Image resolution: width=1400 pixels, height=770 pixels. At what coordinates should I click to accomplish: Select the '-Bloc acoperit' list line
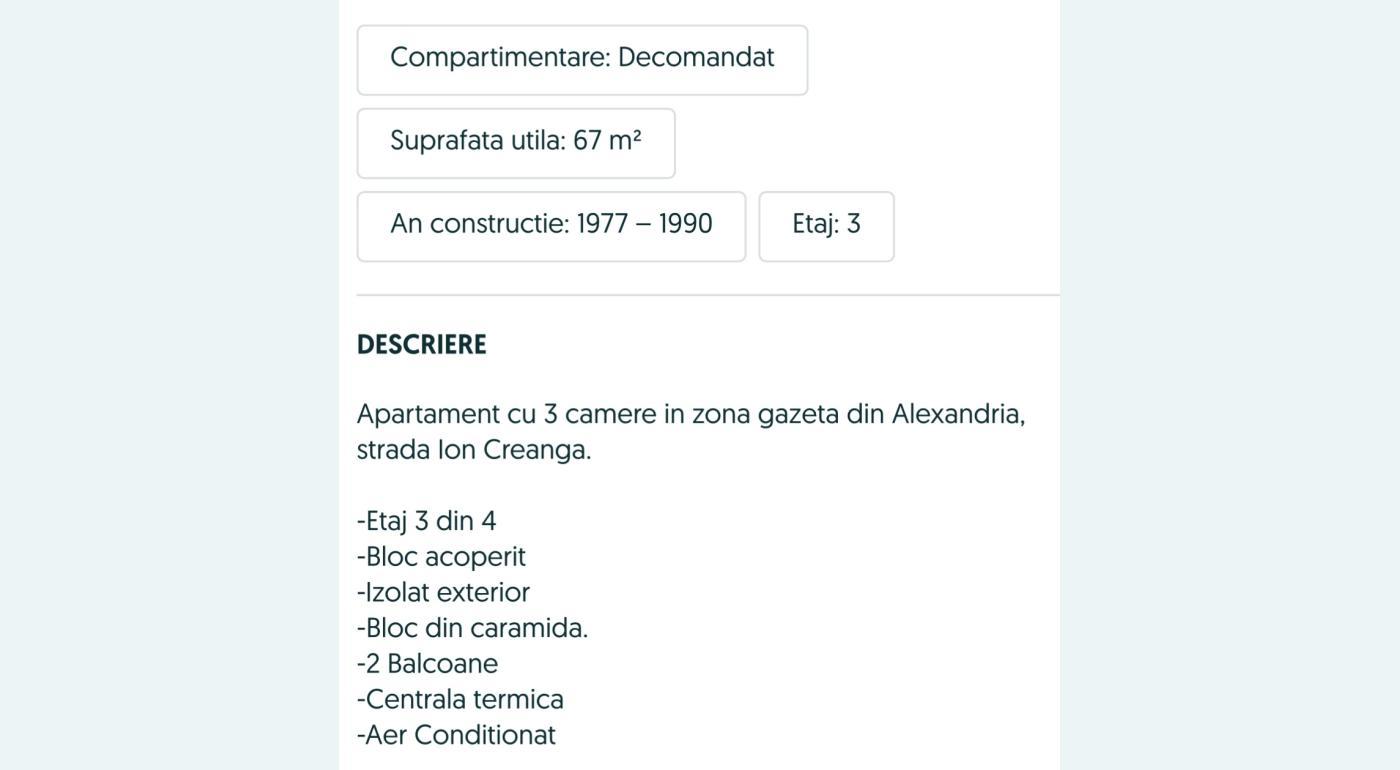click(x=441, y=557)
